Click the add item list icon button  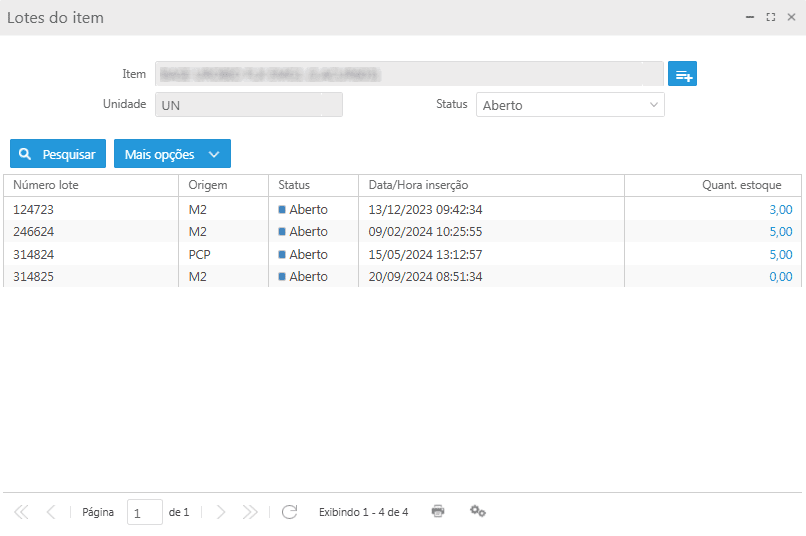tap(683, 74)
